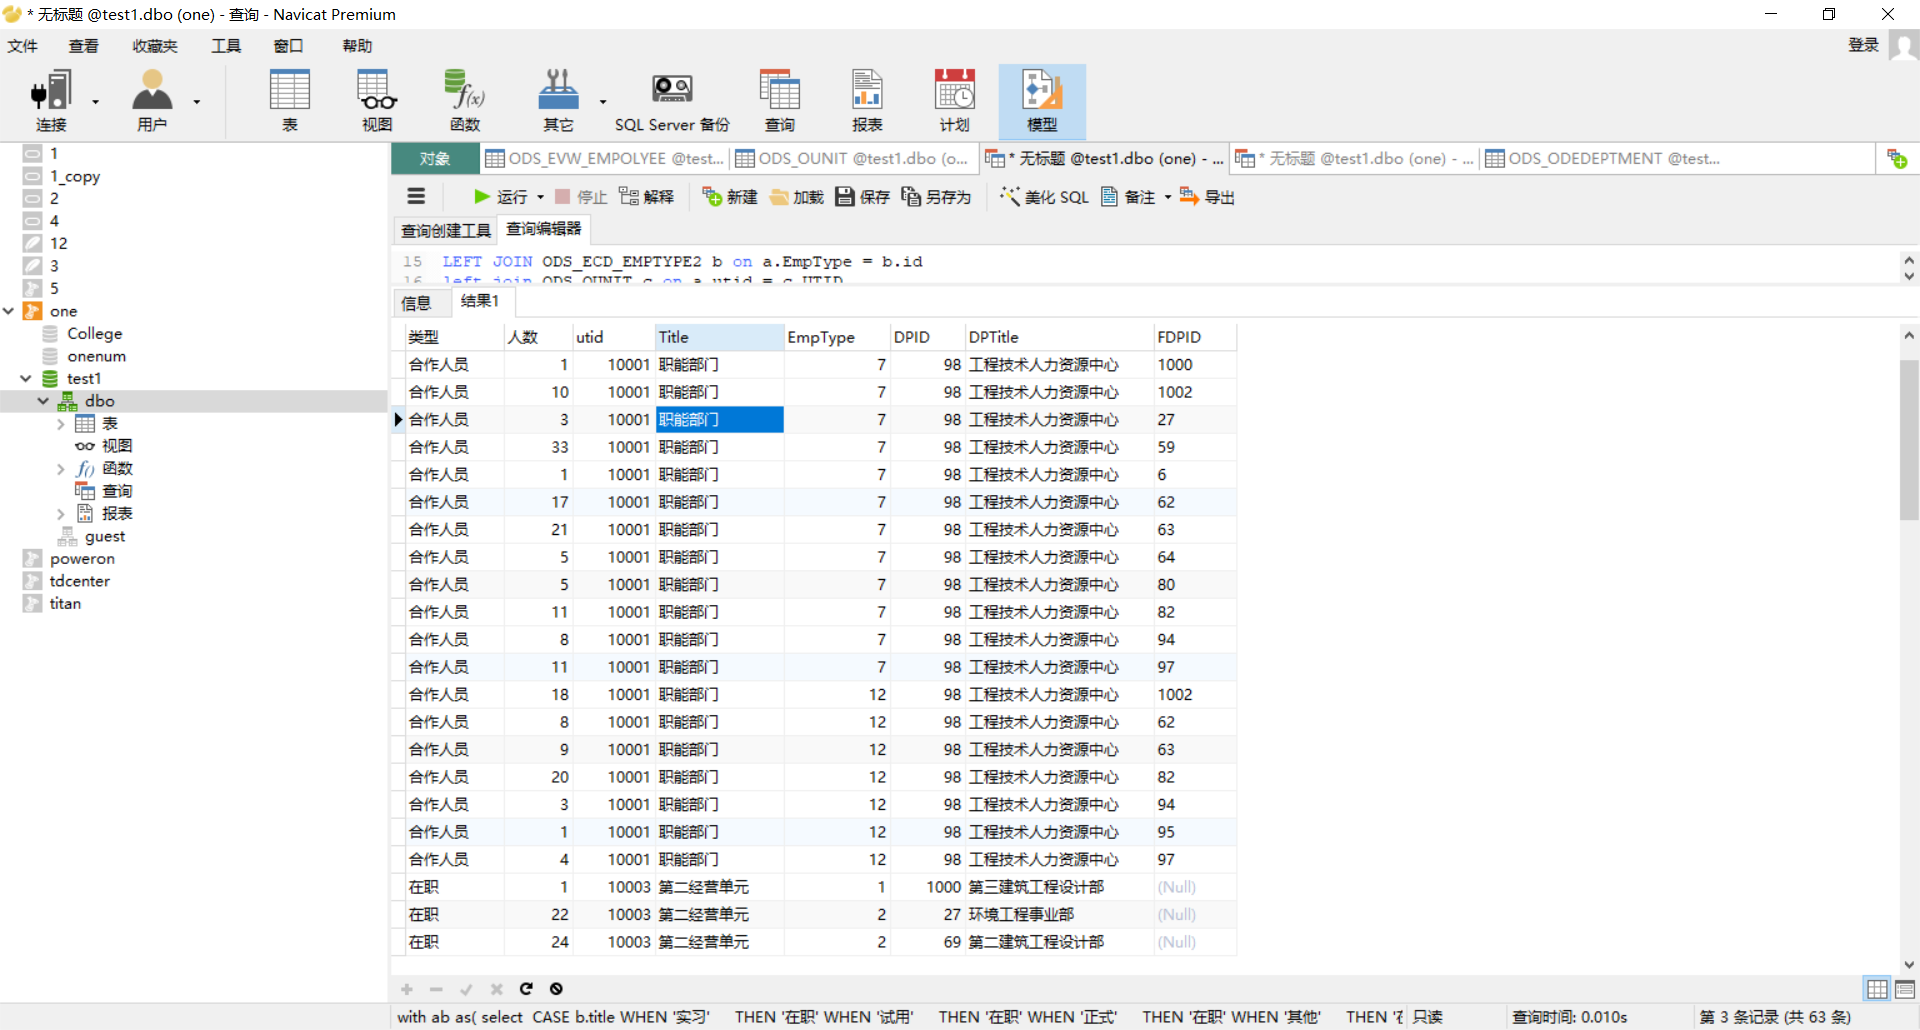Click 保存 (Save) query button
This screenshot has height=1030, width=1920.
(x=863, y=197)
